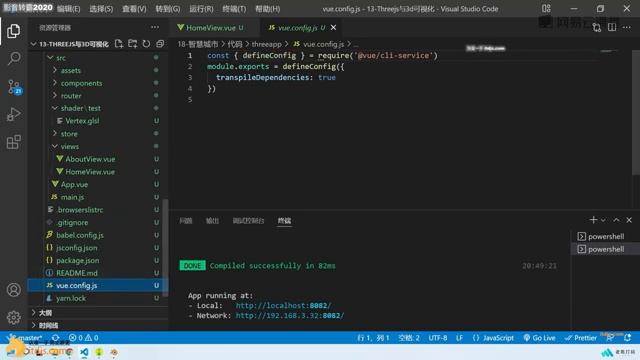Image resolution: width=640 pixels, height=360 pixels.
Task: Open the terminal launch profile dropdown
Action: pos(603,220)
